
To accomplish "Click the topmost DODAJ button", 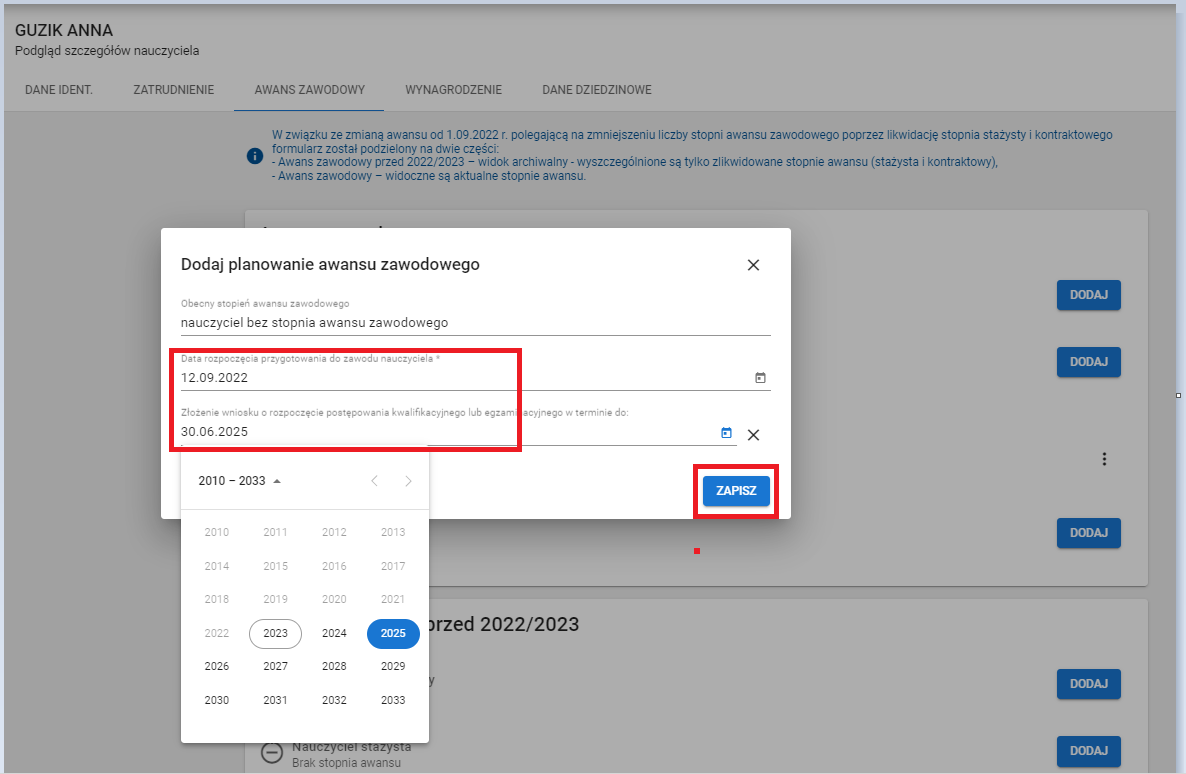I will [x=1088, y=295].
